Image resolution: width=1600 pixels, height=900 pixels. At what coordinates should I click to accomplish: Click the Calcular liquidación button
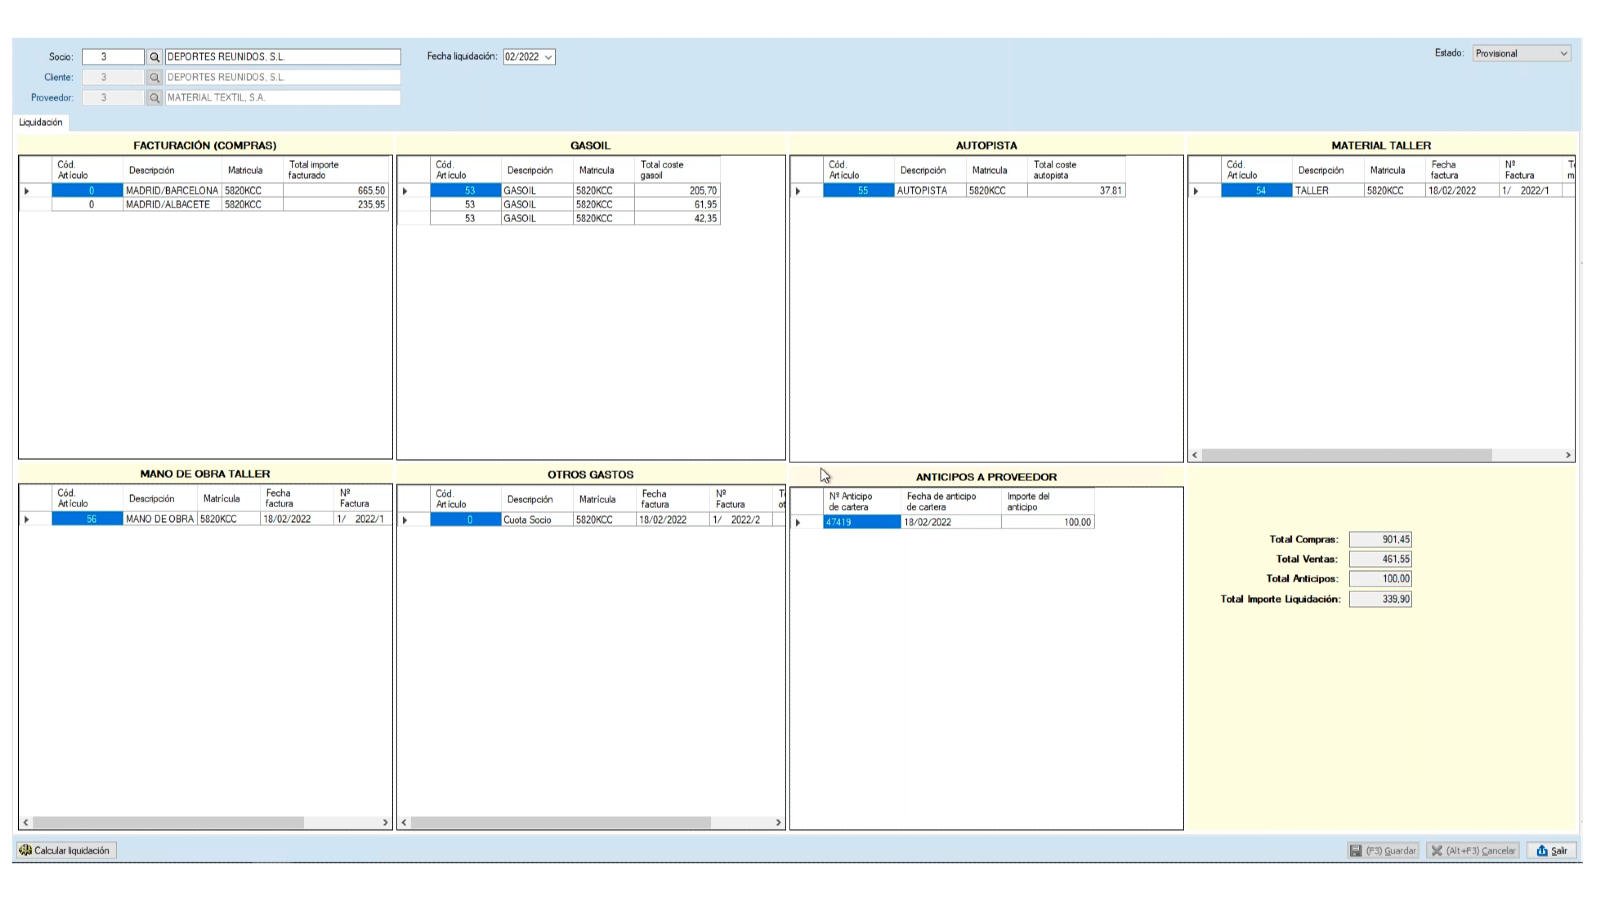65,850
